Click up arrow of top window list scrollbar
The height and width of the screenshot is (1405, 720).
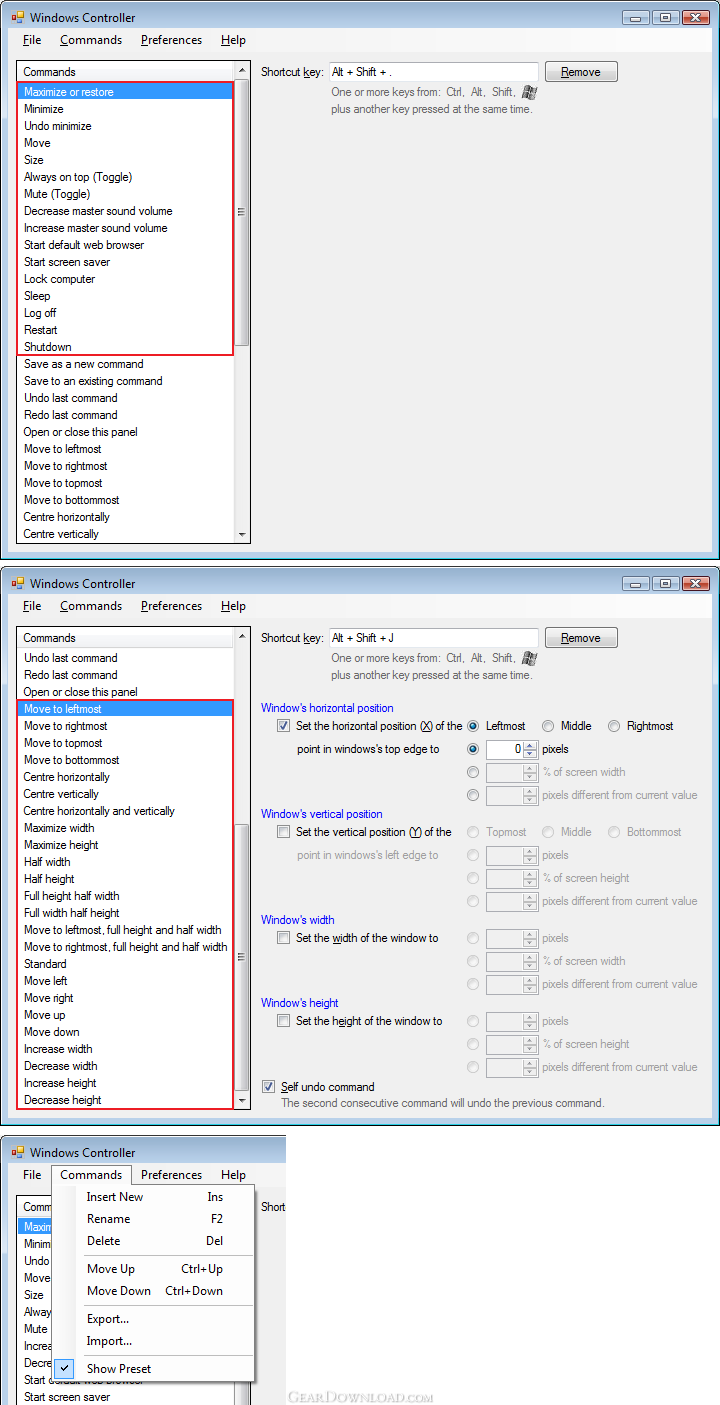coord(242,69)
